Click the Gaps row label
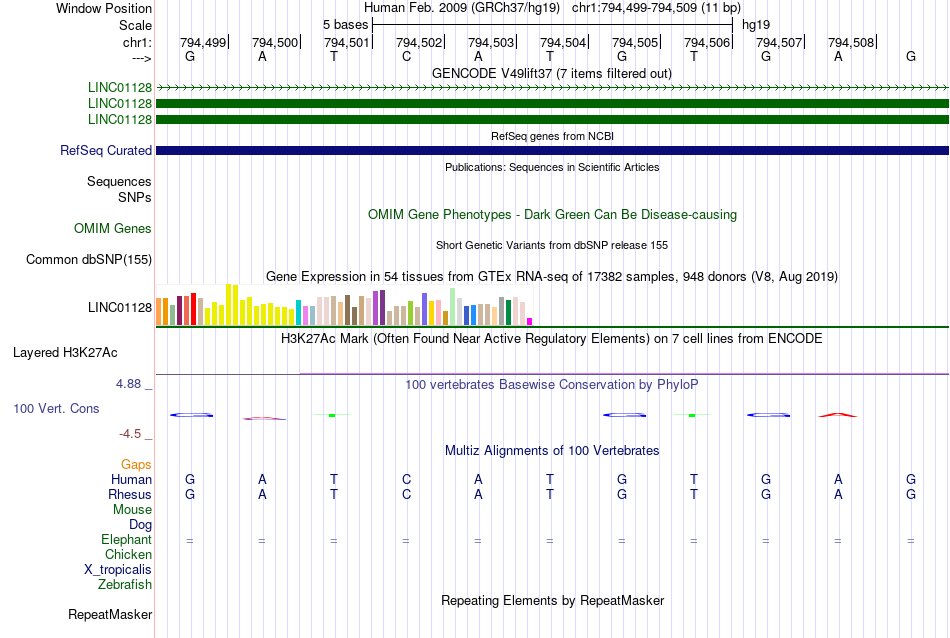Image resolution: width=950 pixels, height=638 pixels. click(x=136, y=464)
